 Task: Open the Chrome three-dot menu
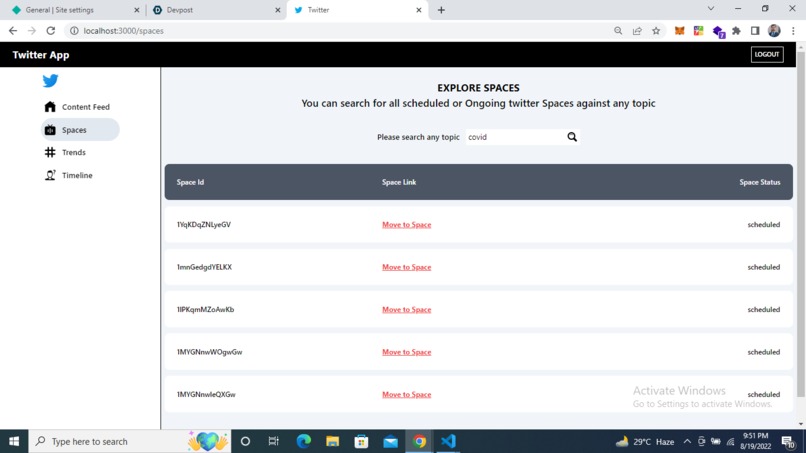pyautogui.click(x=793, y=31)
